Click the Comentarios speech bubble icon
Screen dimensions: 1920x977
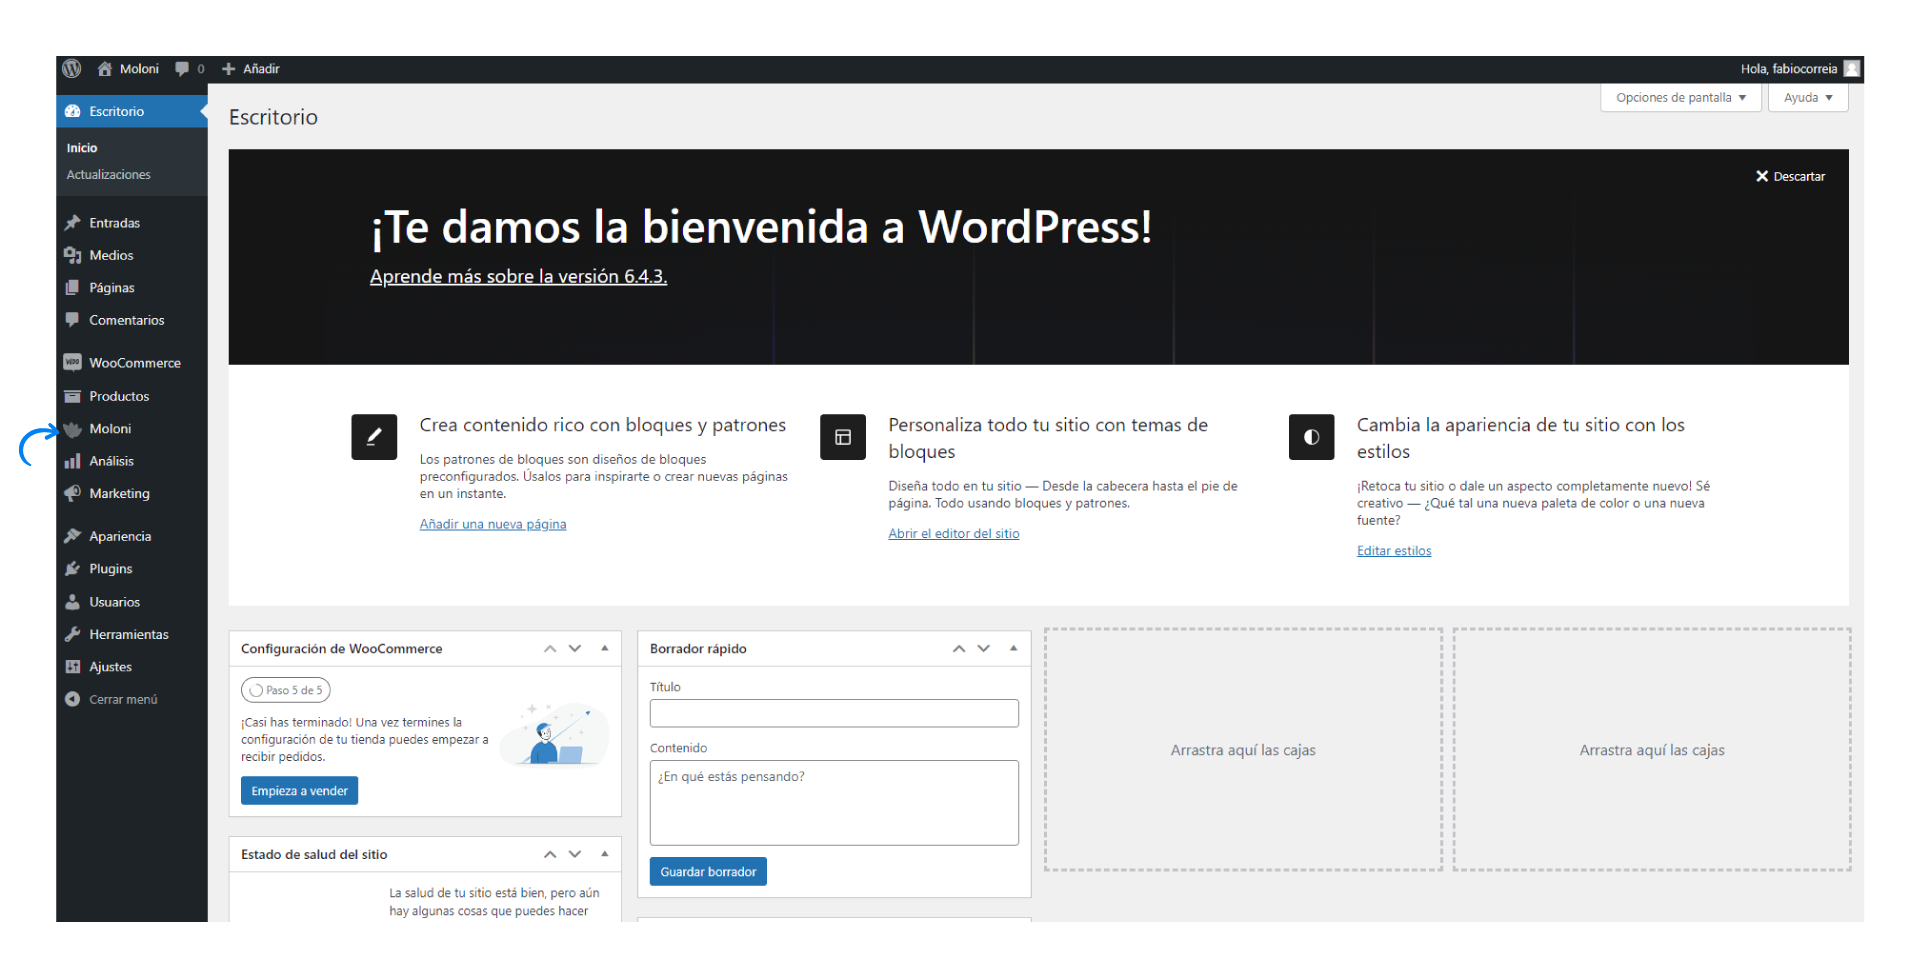click(x=73, y=320)
